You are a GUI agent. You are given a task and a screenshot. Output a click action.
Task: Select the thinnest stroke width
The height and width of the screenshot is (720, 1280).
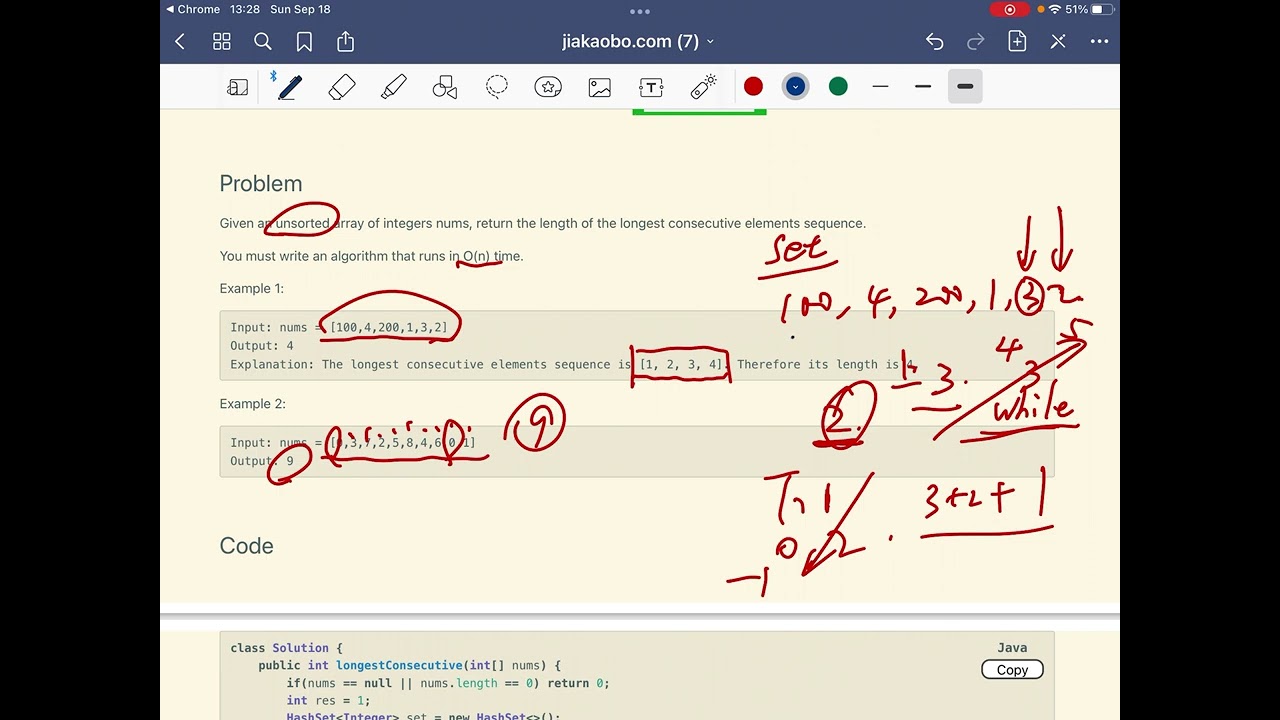pos(880,87)
